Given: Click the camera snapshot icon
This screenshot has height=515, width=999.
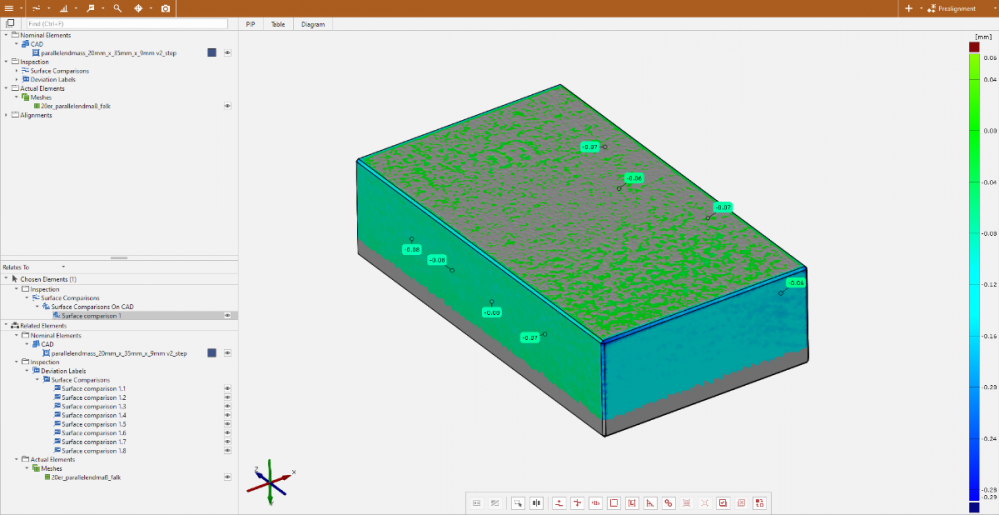Looking at the screenshot, I should 165,8.
